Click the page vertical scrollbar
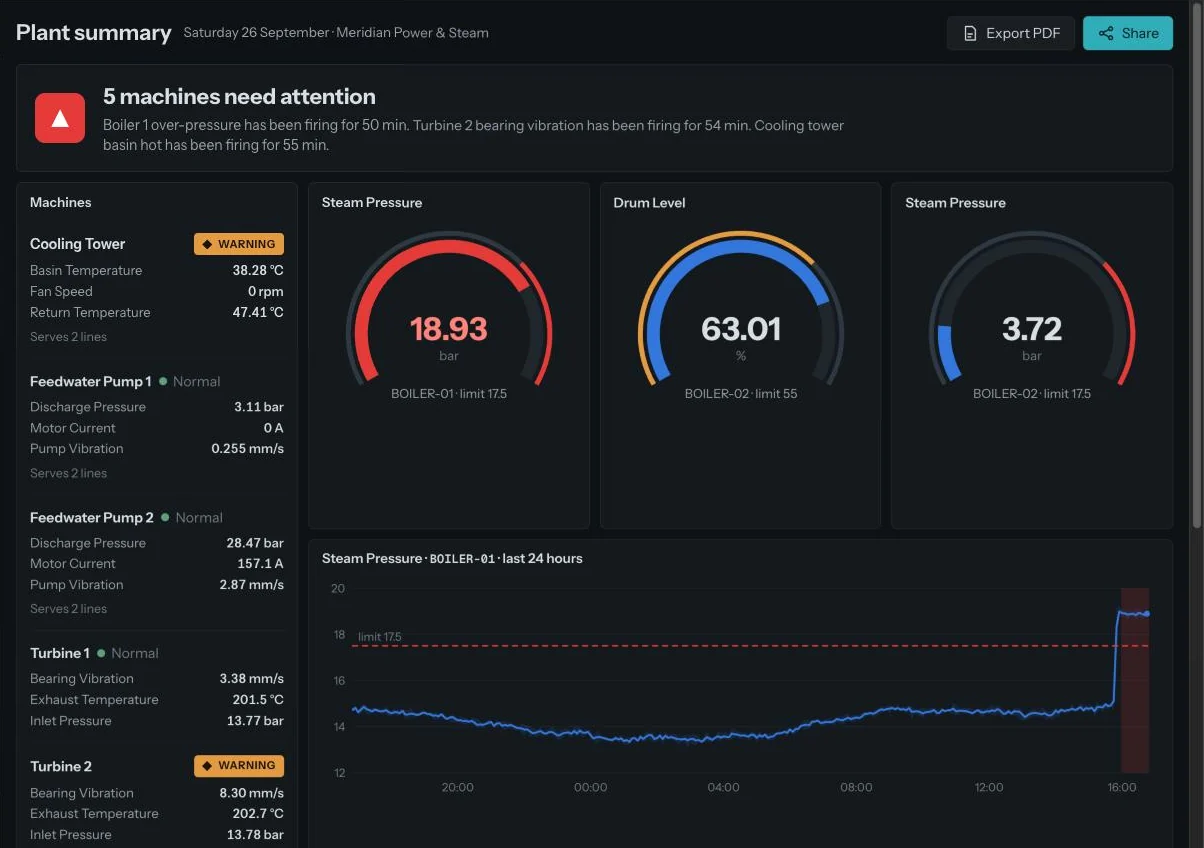Screen dimensions: 1204x848 pos(1198,265)
